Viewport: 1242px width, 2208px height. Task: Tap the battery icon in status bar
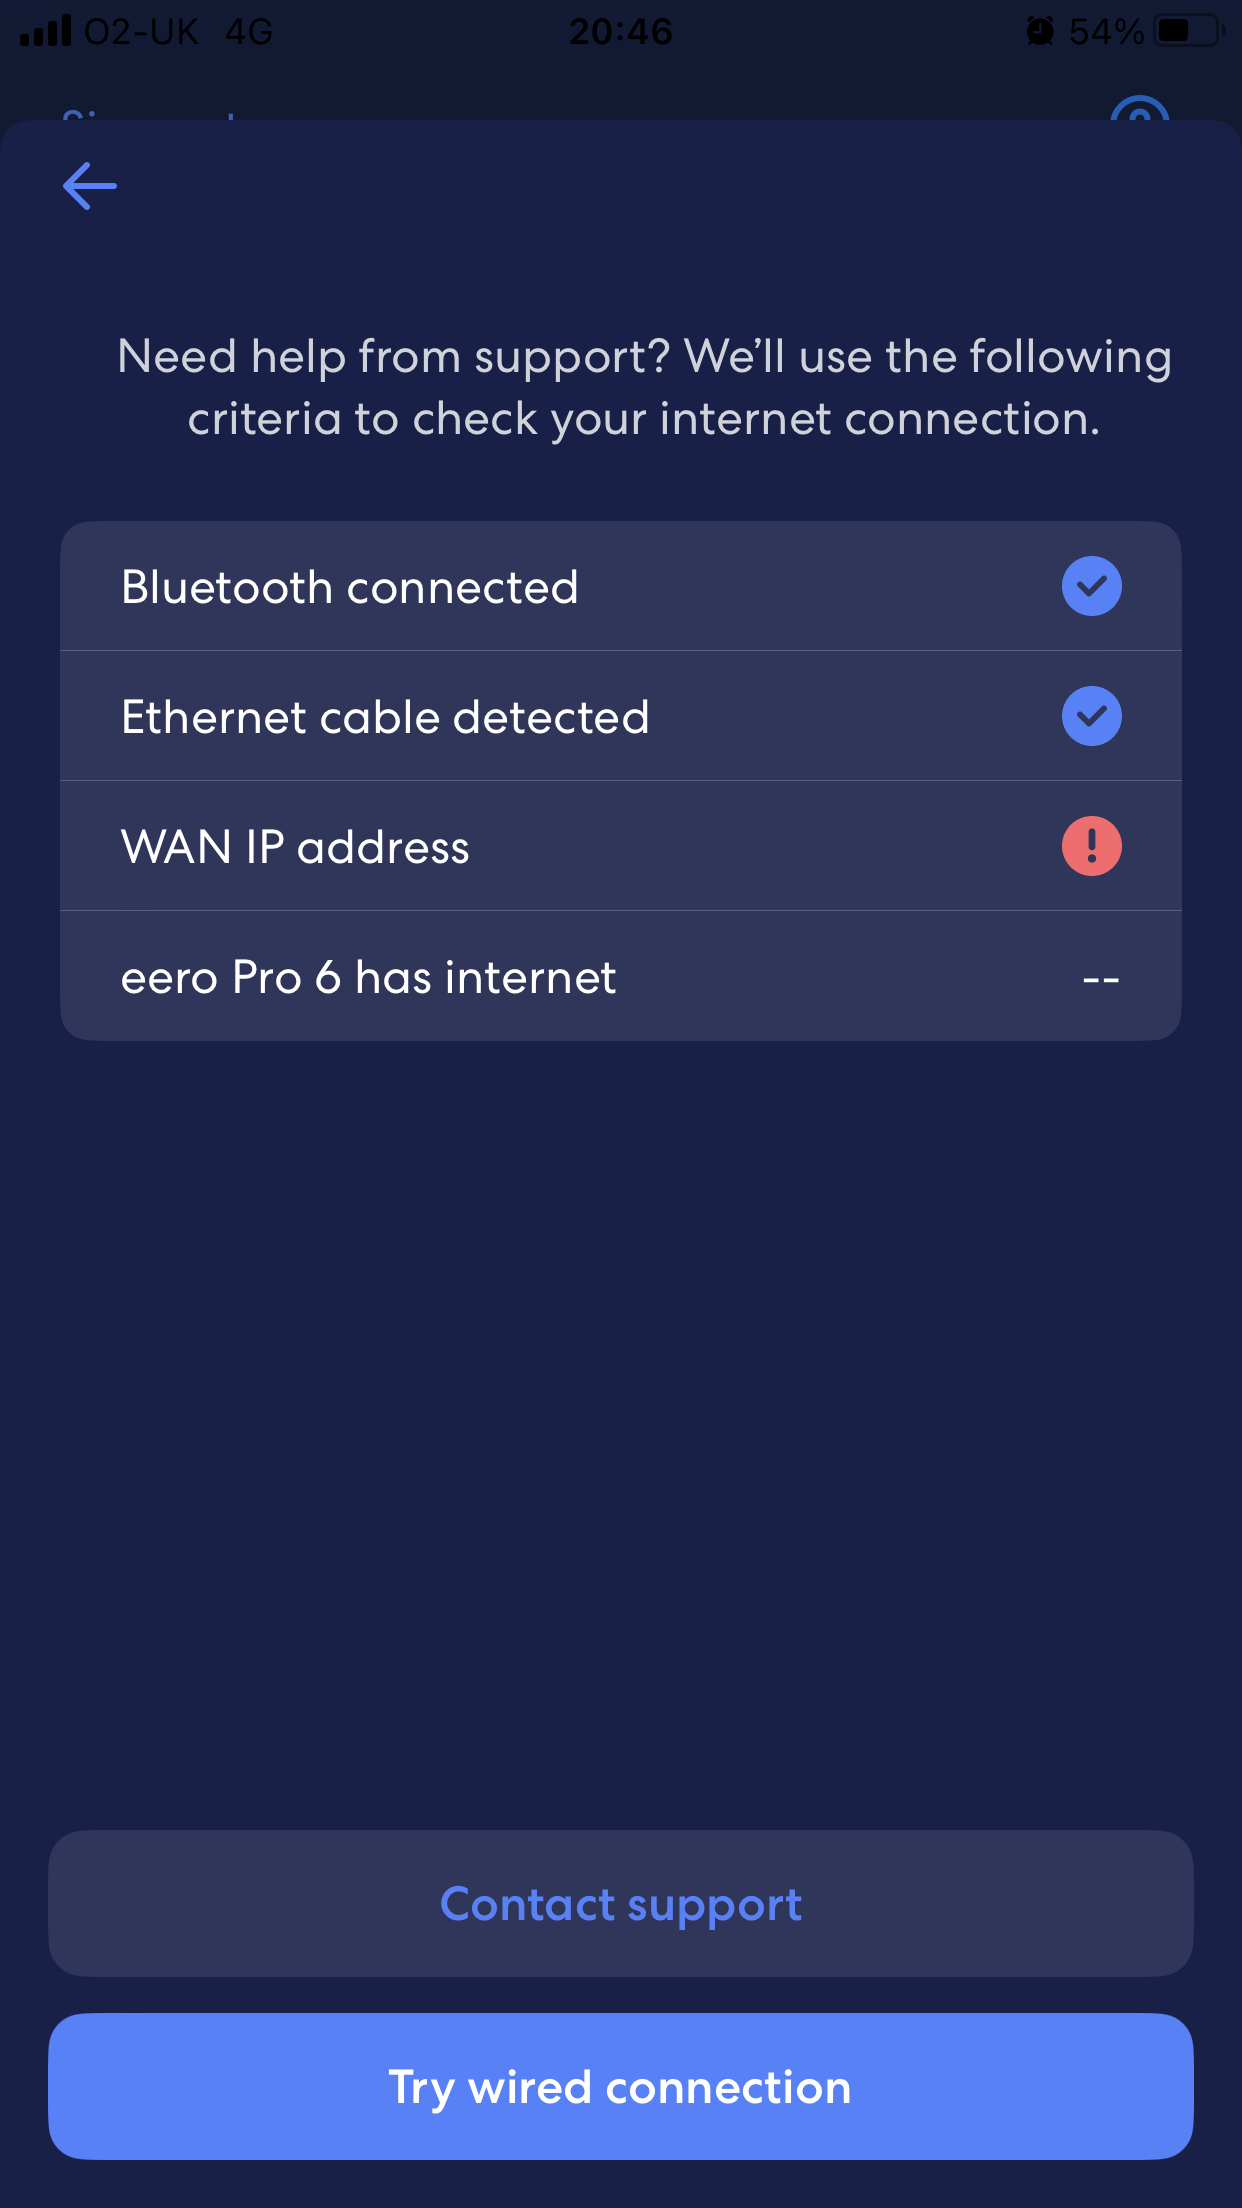1189,32
